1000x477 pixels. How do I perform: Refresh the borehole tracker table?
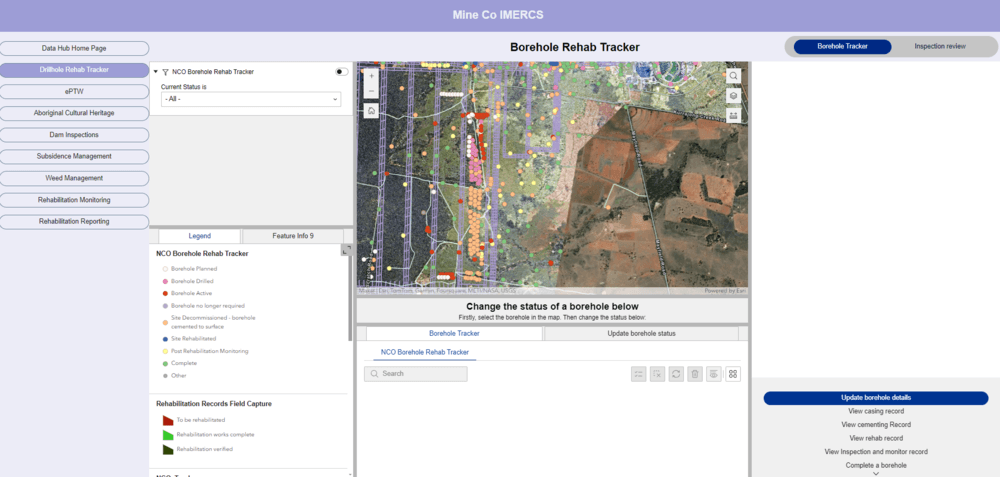pyautogui.click(x=676, y=374)
